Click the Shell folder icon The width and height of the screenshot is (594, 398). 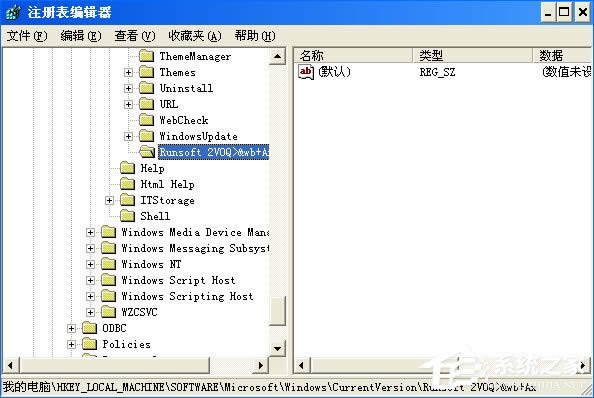pyautogui.click(x=127, y=216)
